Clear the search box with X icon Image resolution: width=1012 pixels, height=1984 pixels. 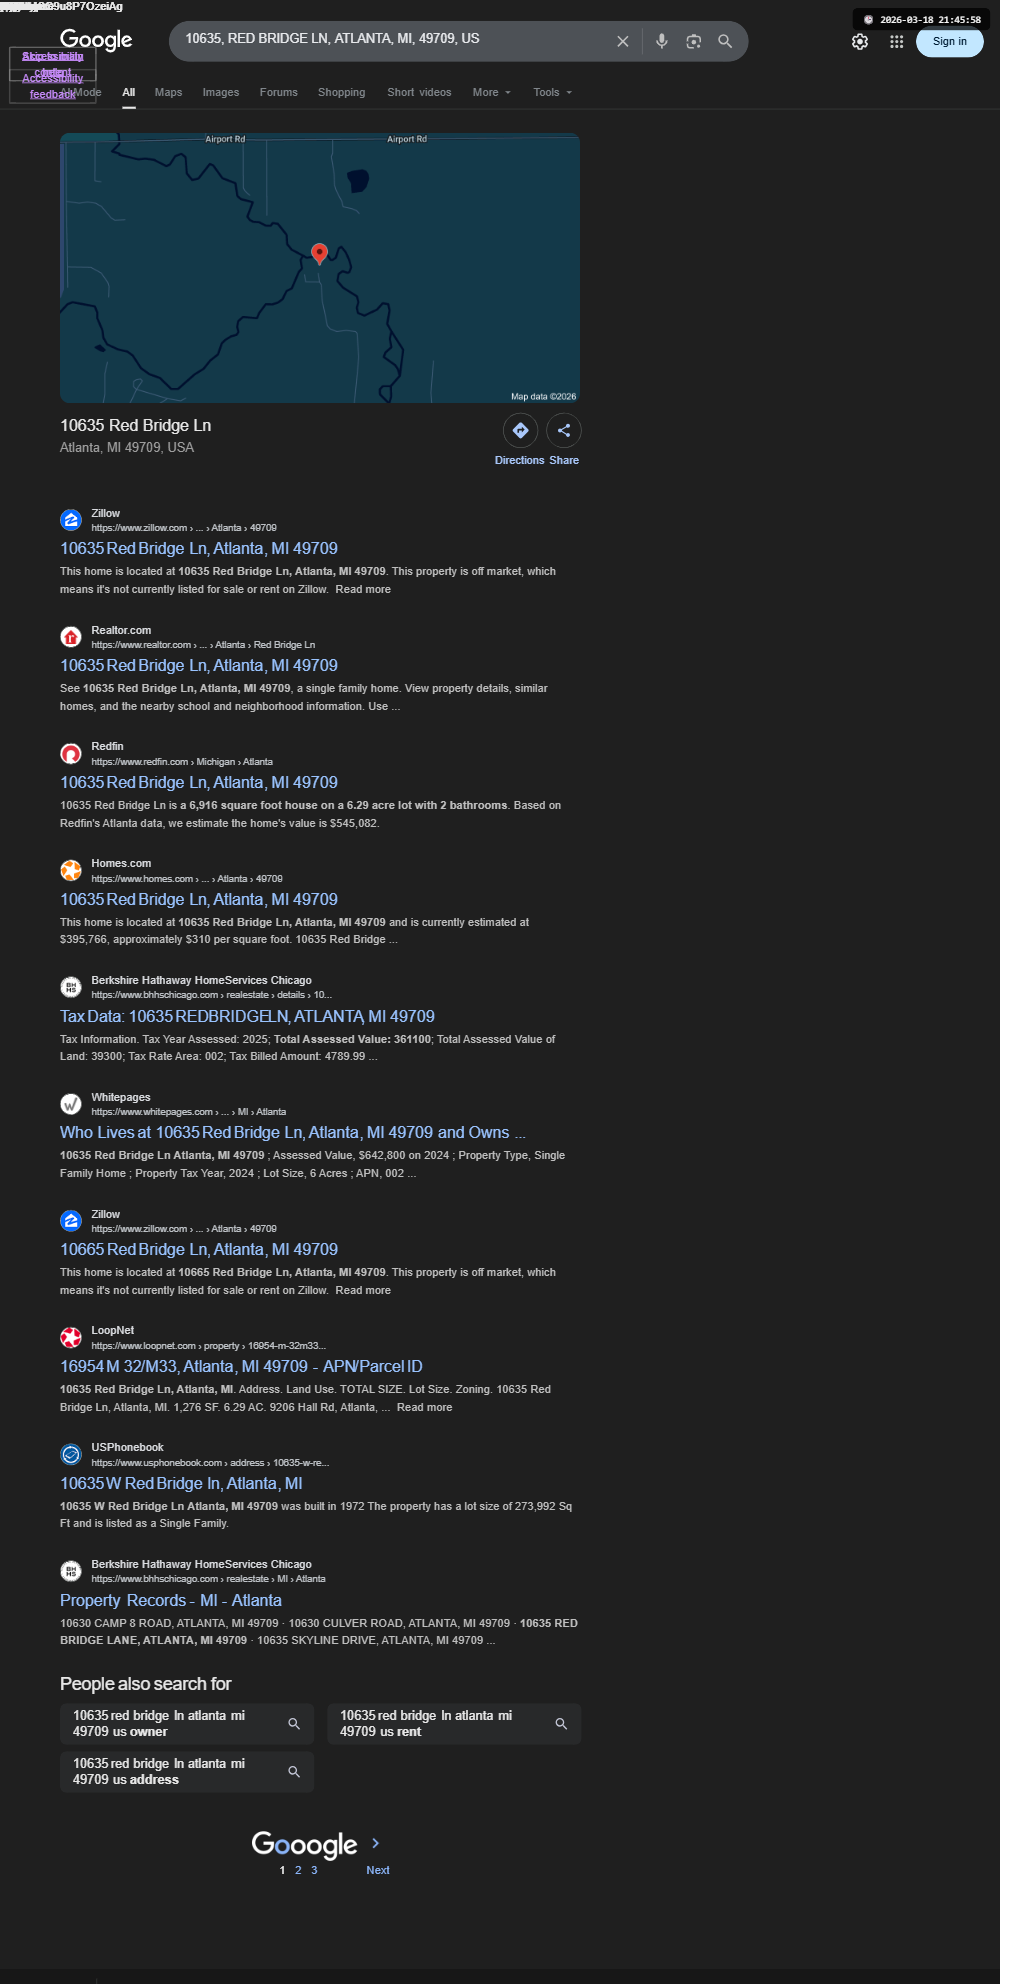pos(622,41)
